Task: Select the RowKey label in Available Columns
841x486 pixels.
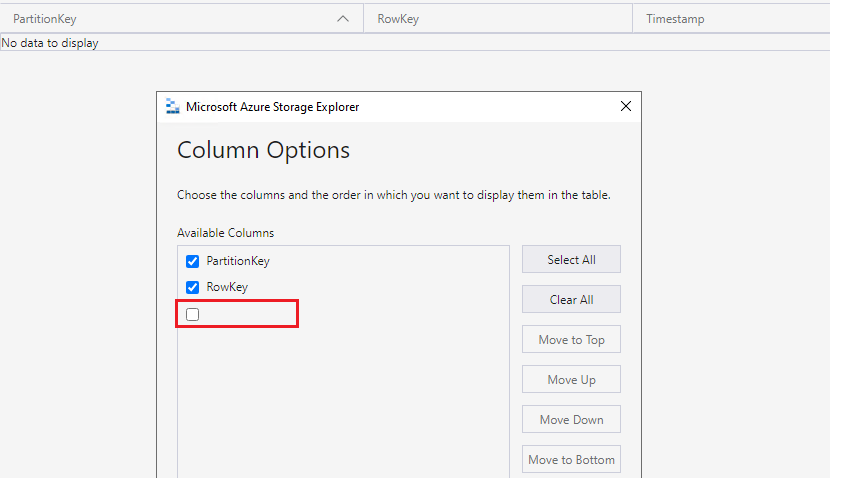Action: (227, 288)
